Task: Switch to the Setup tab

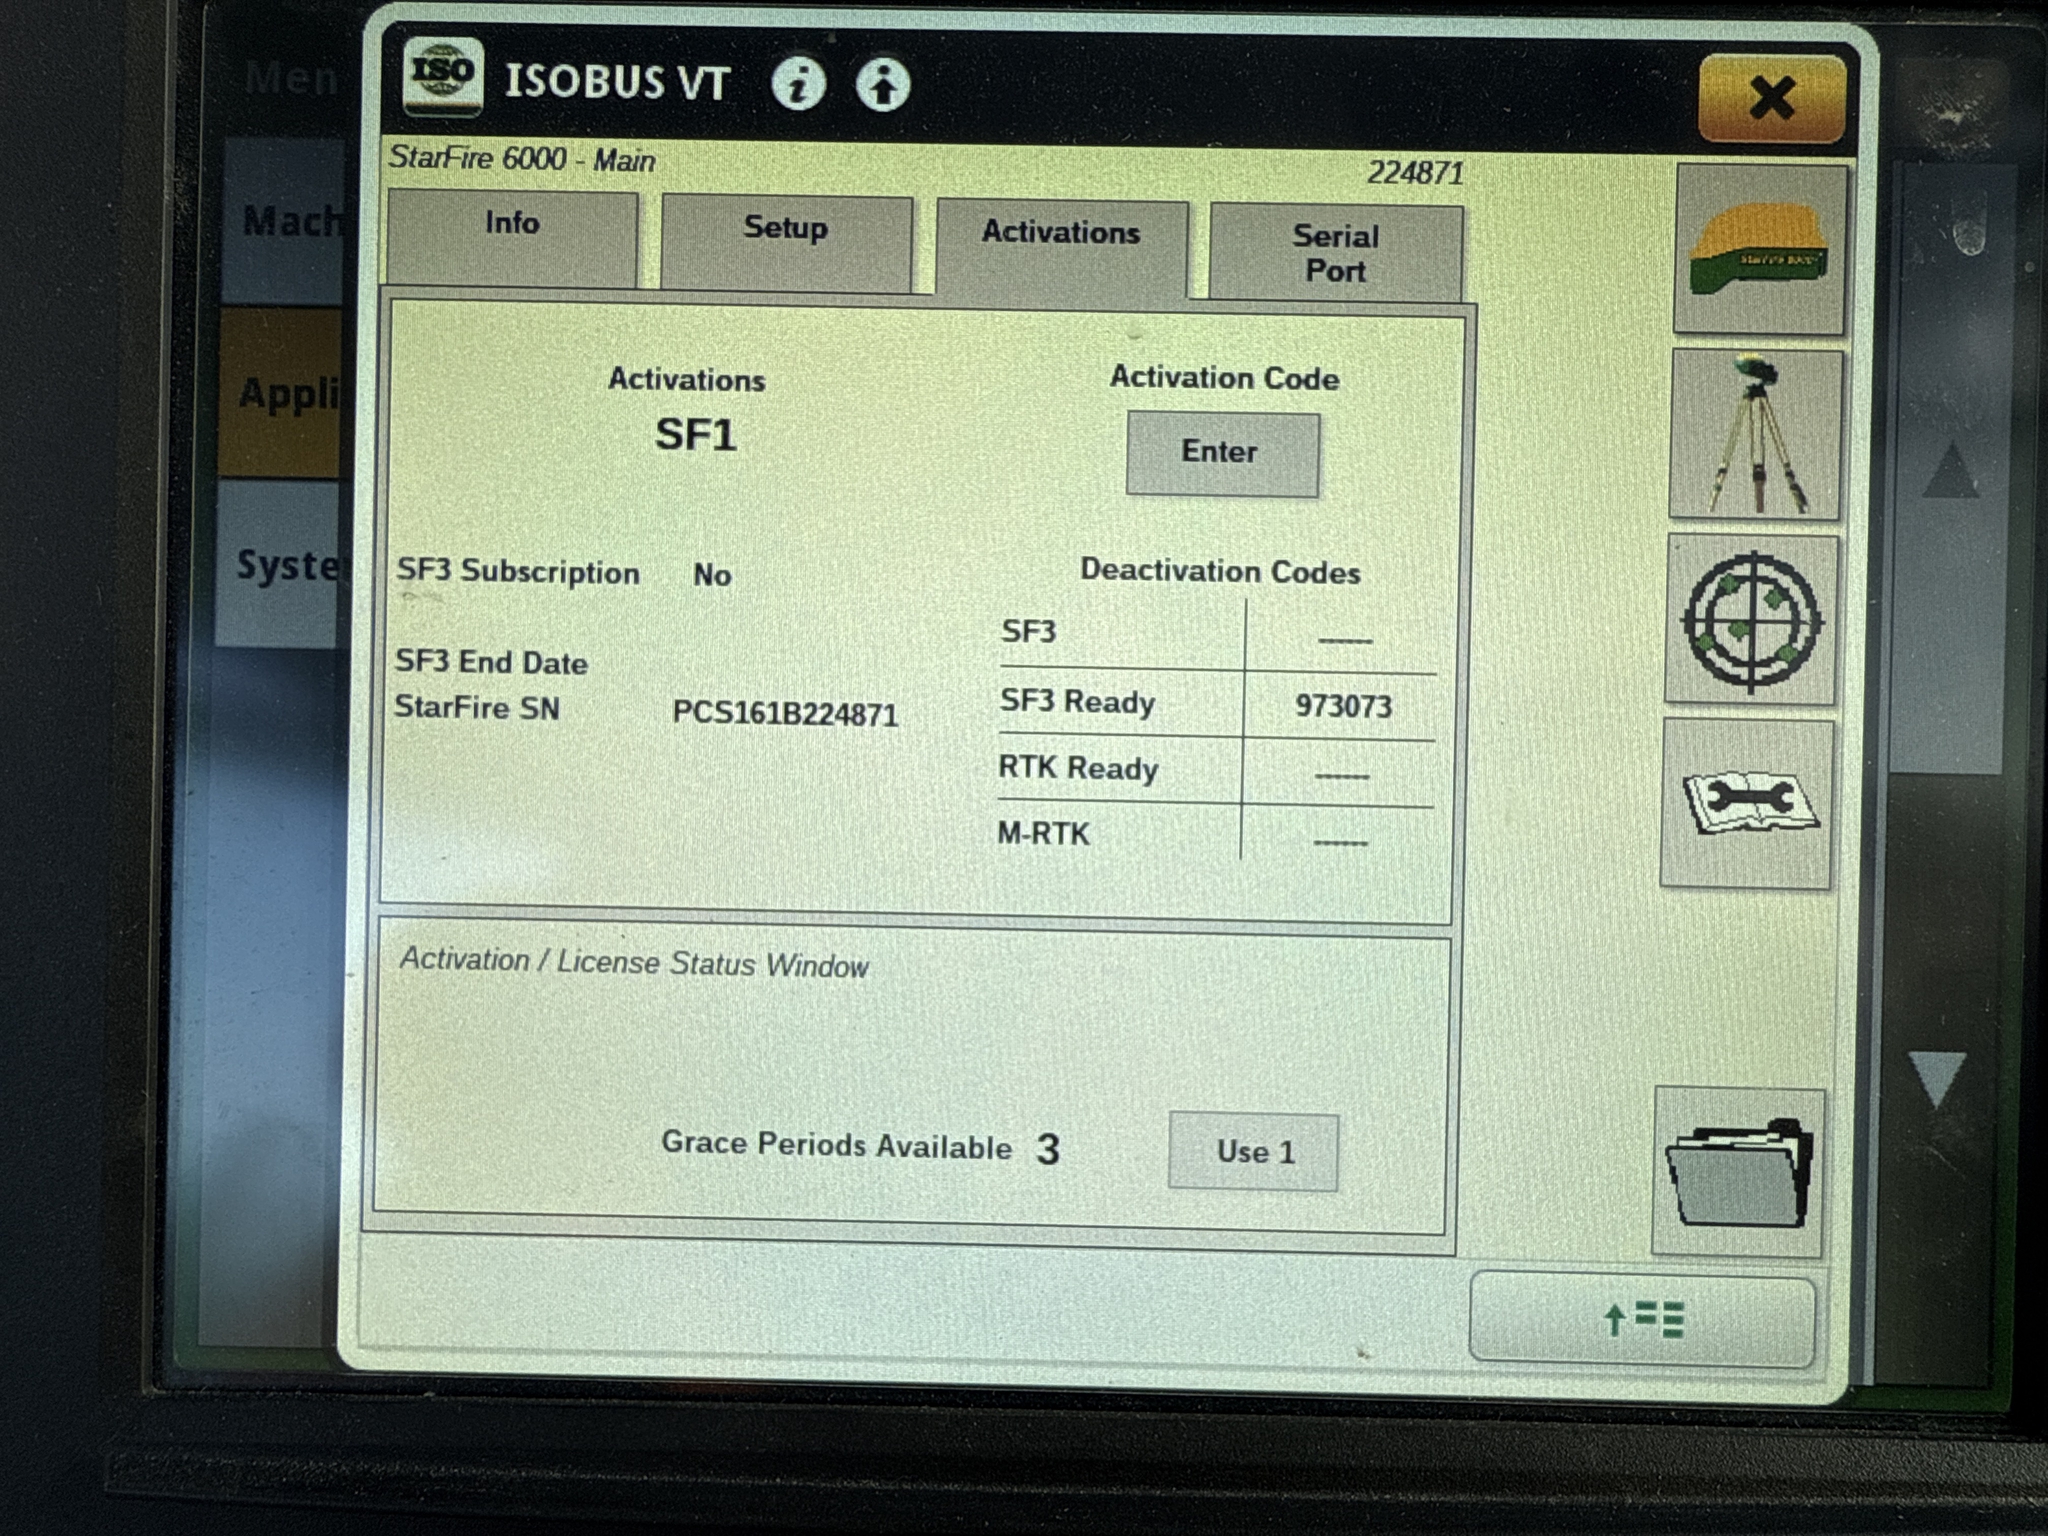Action: [786, 243]
